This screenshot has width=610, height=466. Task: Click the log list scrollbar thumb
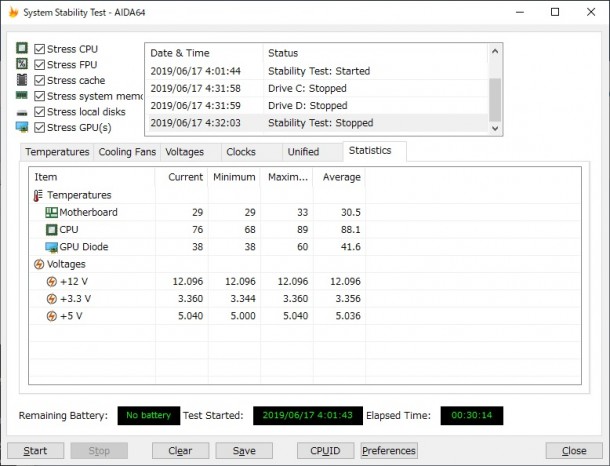(495, 100)
